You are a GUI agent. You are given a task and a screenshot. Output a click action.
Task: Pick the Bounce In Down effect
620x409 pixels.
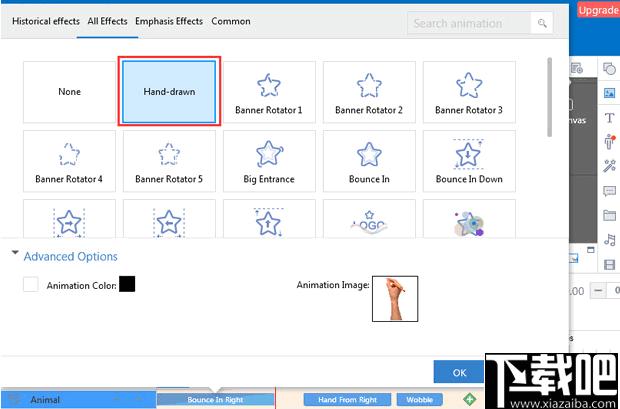click(x=469, y=161)
